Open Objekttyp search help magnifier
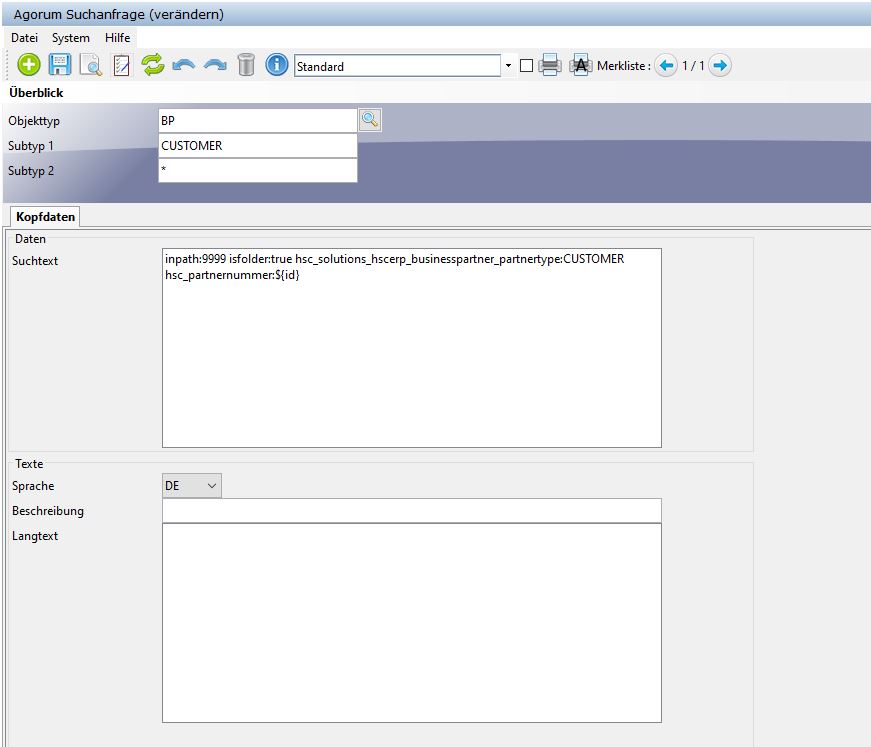The image size is (871, 747). click(x=370, y=120)
